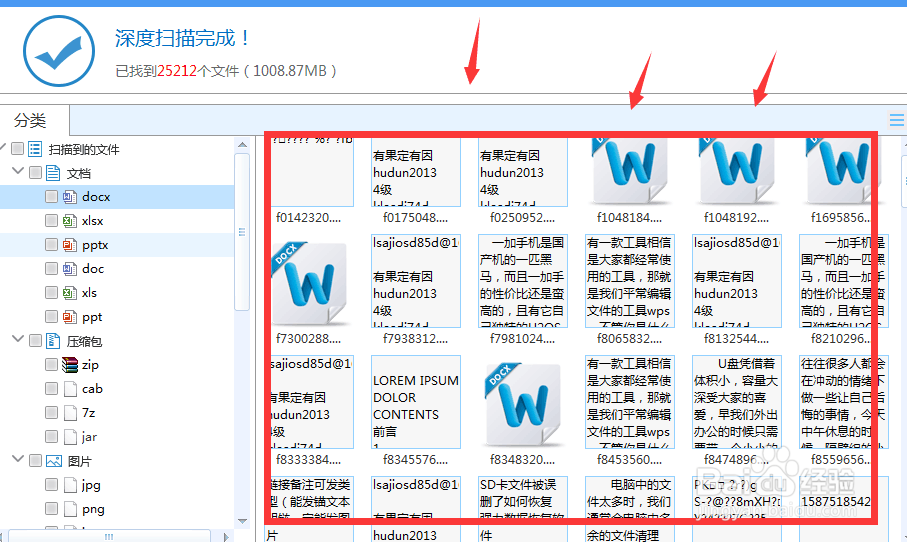Click the doc file type icon

point(69,269)
